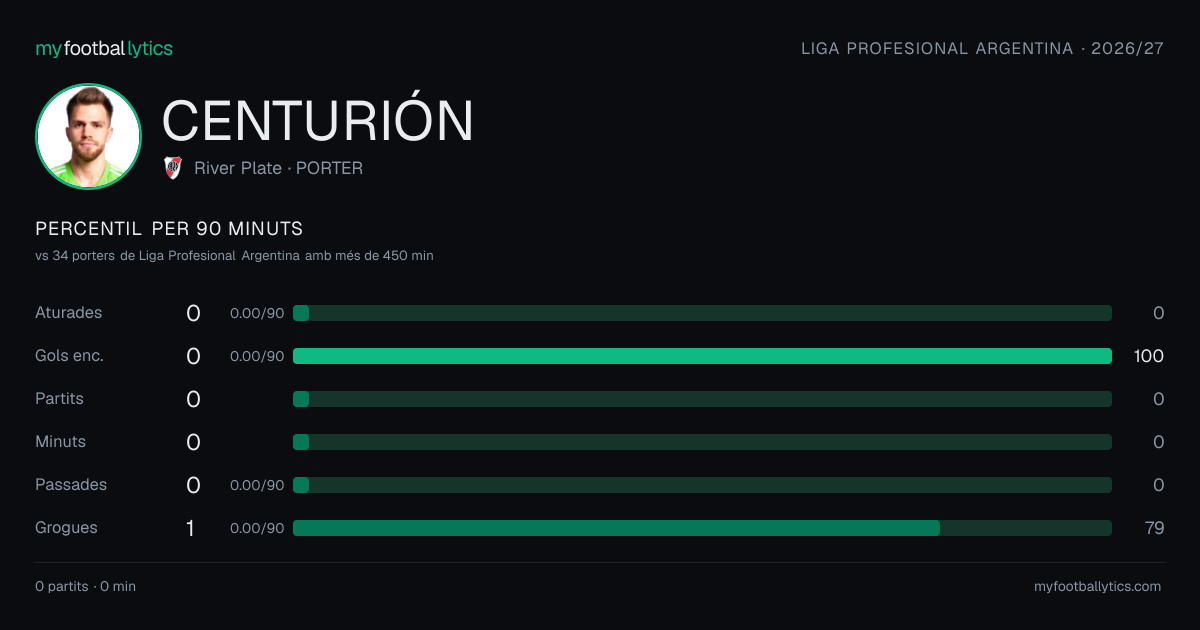Click the 100 percentile value for Gols enc.
The width and height of the screenshot is (1200, 630).
1149,356
